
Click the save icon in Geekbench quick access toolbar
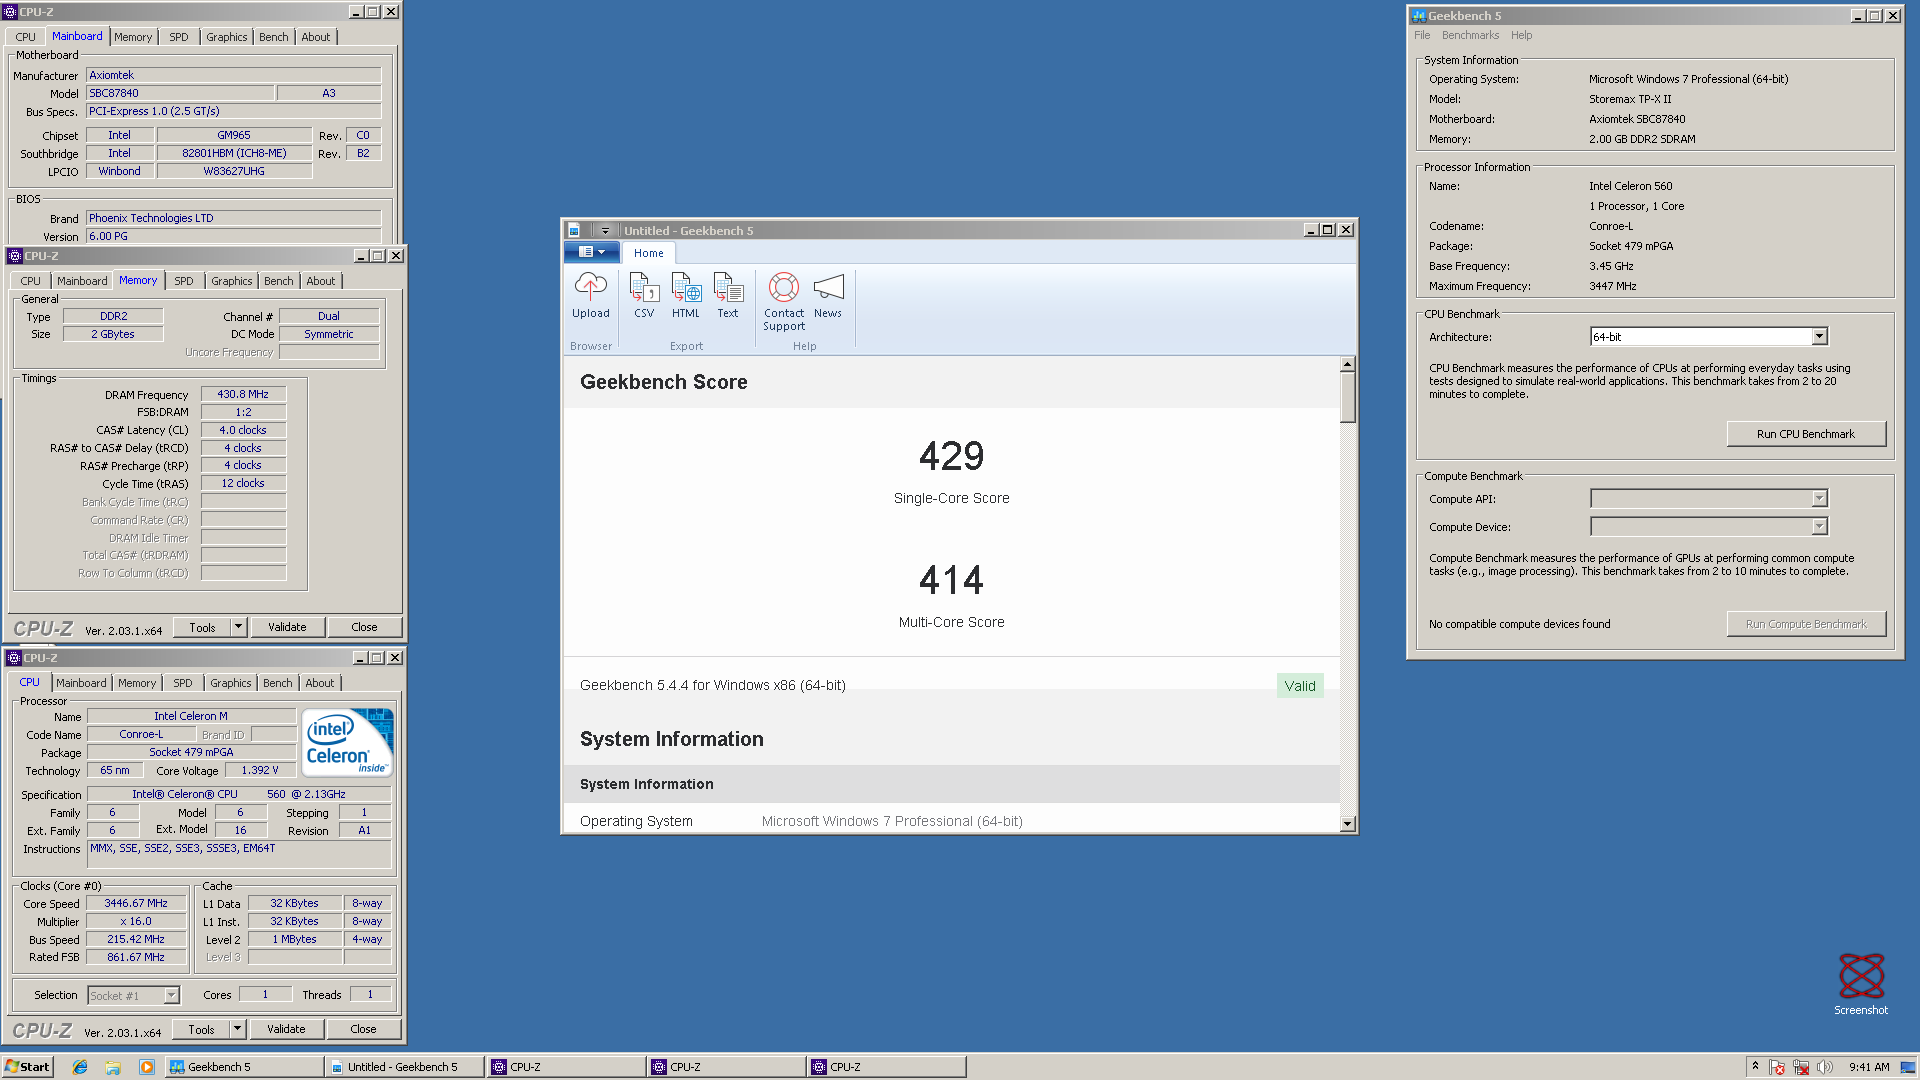tap(574, 230)
